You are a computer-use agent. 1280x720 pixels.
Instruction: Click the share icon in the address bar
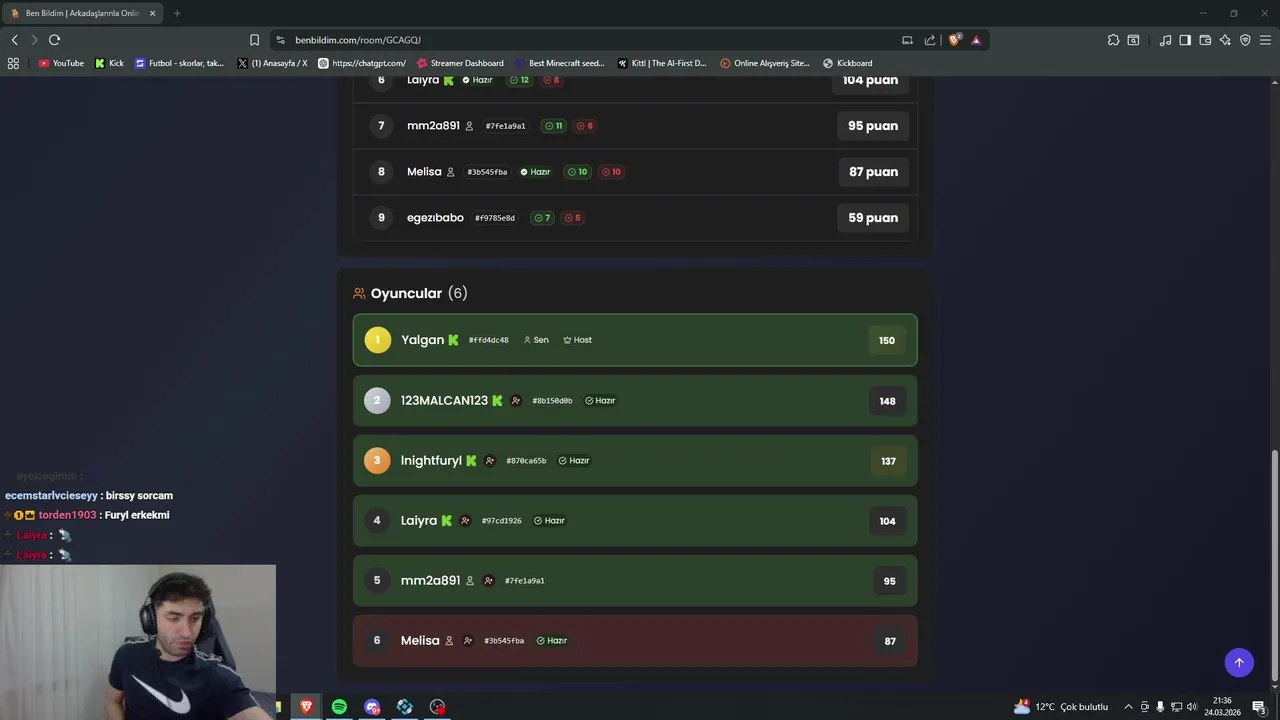pos(930,40)
